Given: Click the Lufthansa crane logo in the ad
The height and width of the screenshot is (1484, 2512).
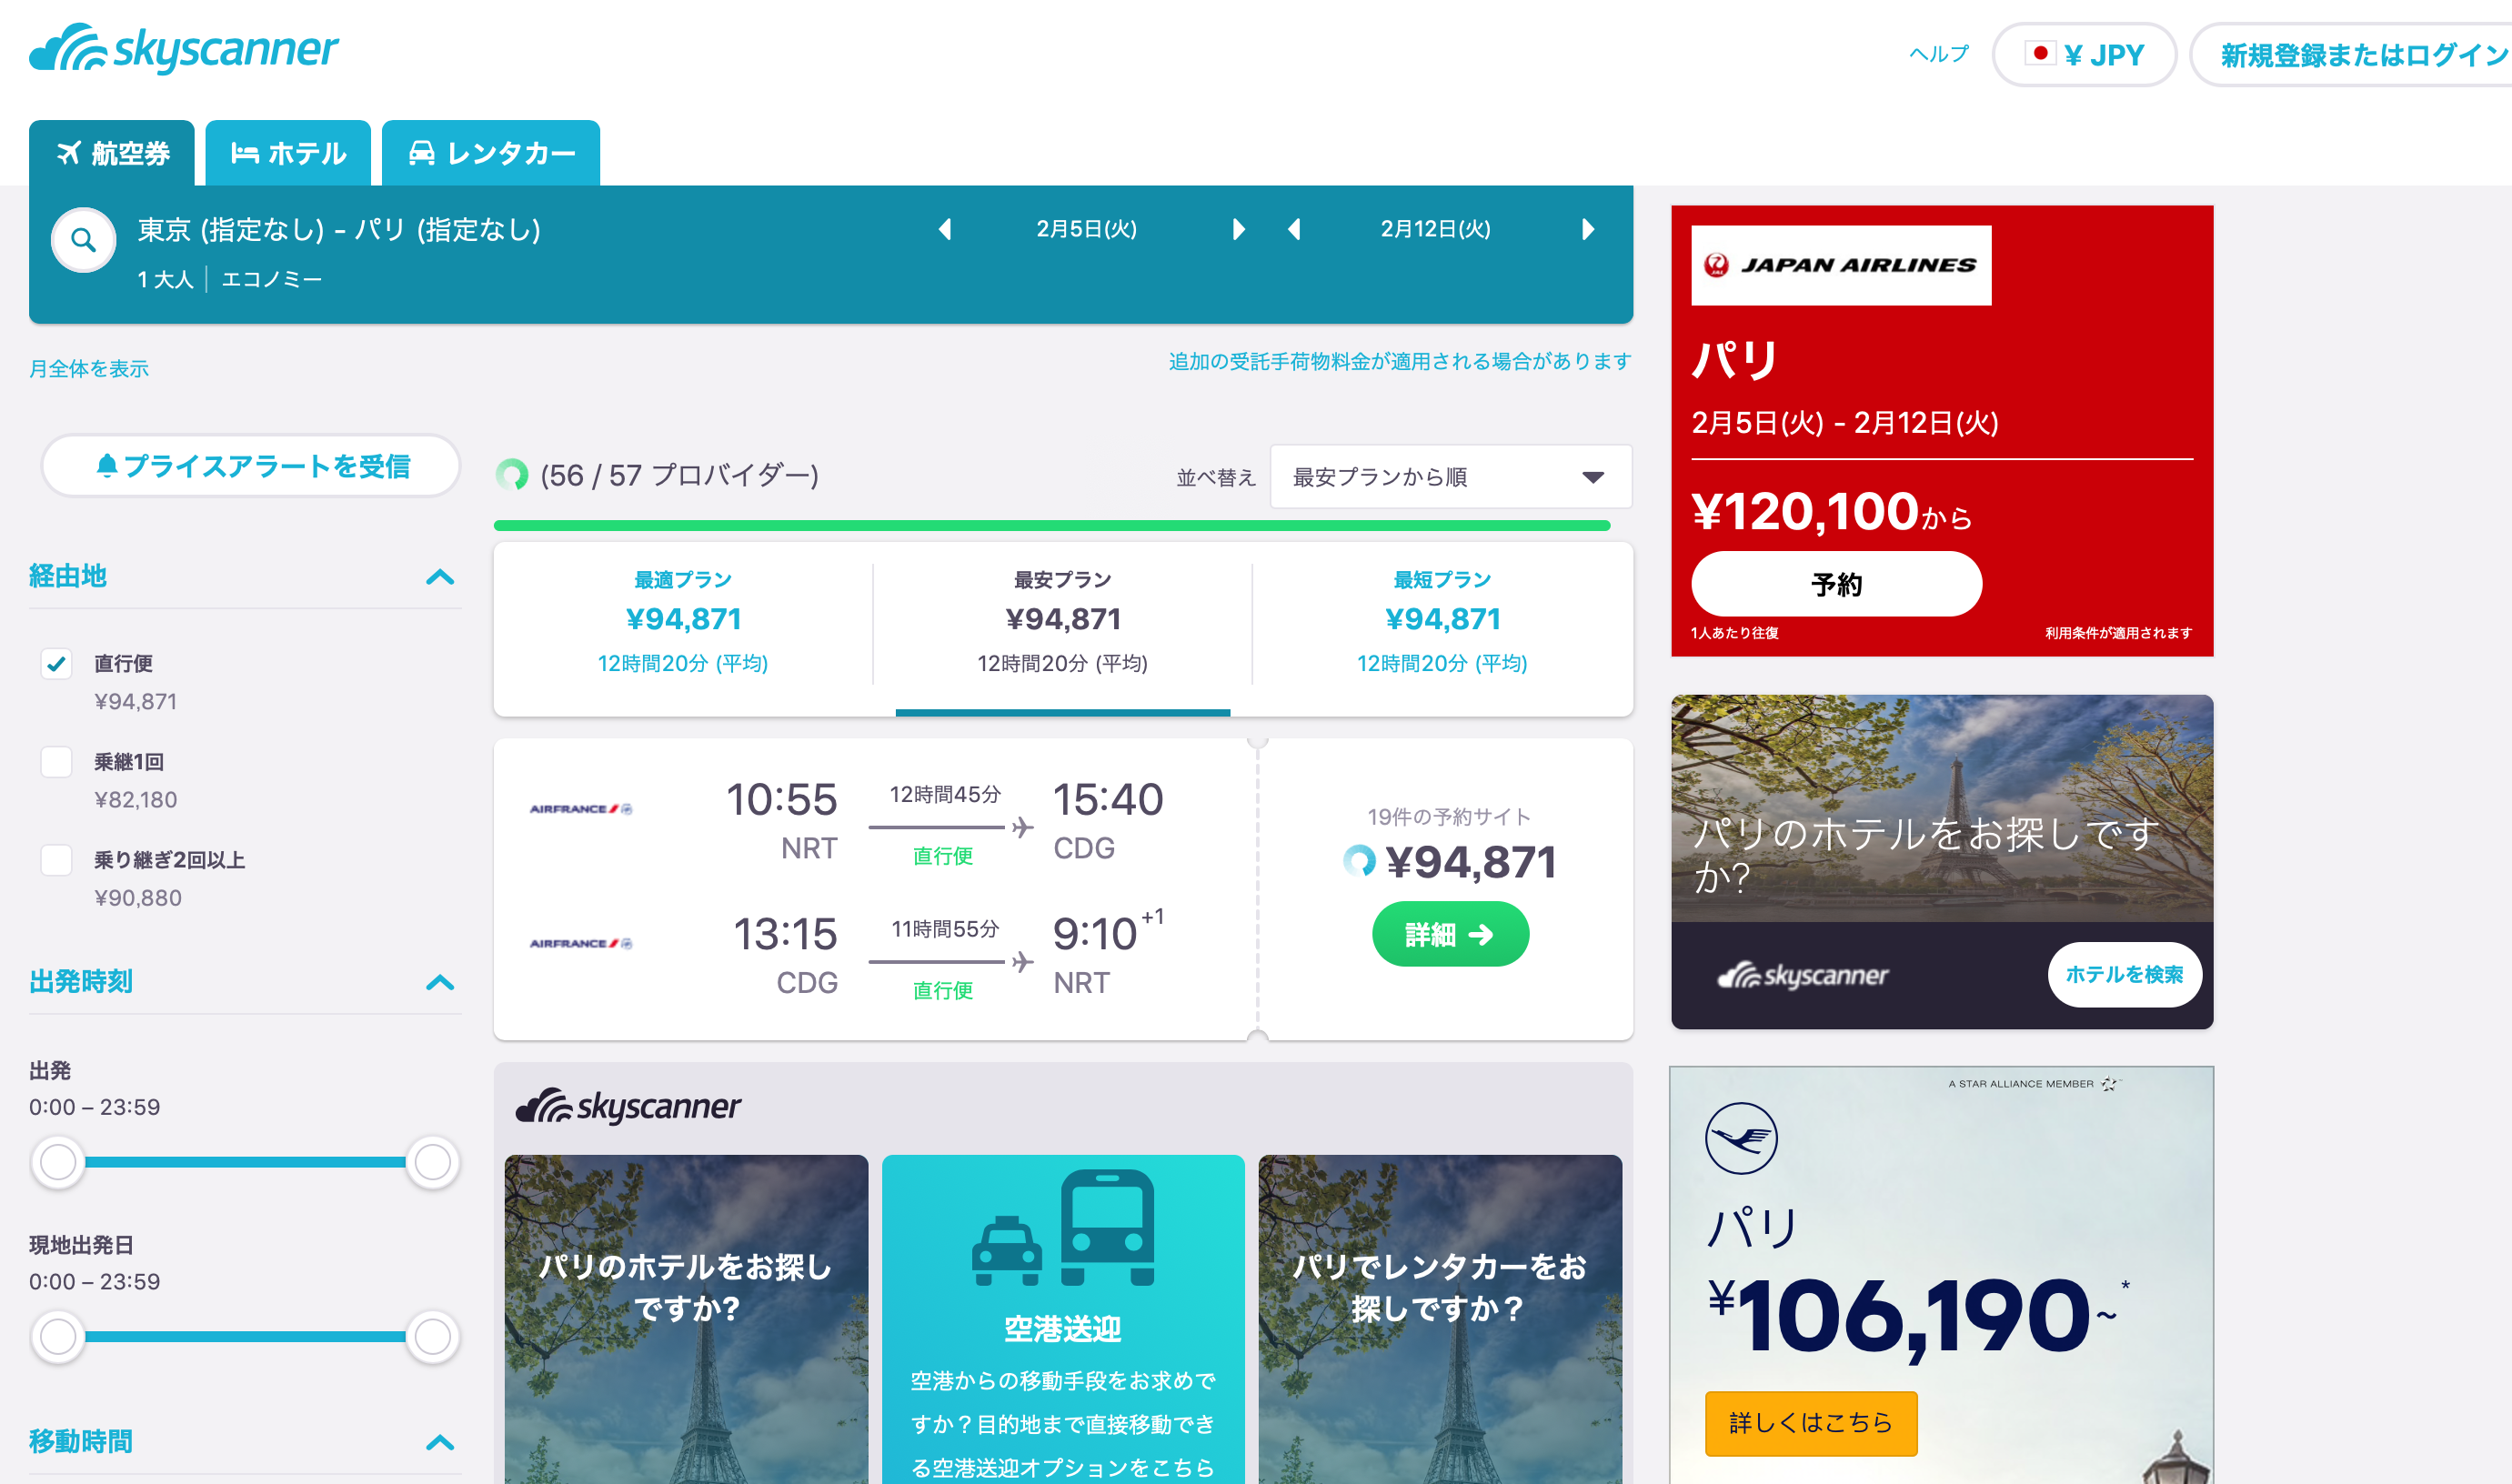Looking at the screenshot, I should (x=1741, y=1138).
